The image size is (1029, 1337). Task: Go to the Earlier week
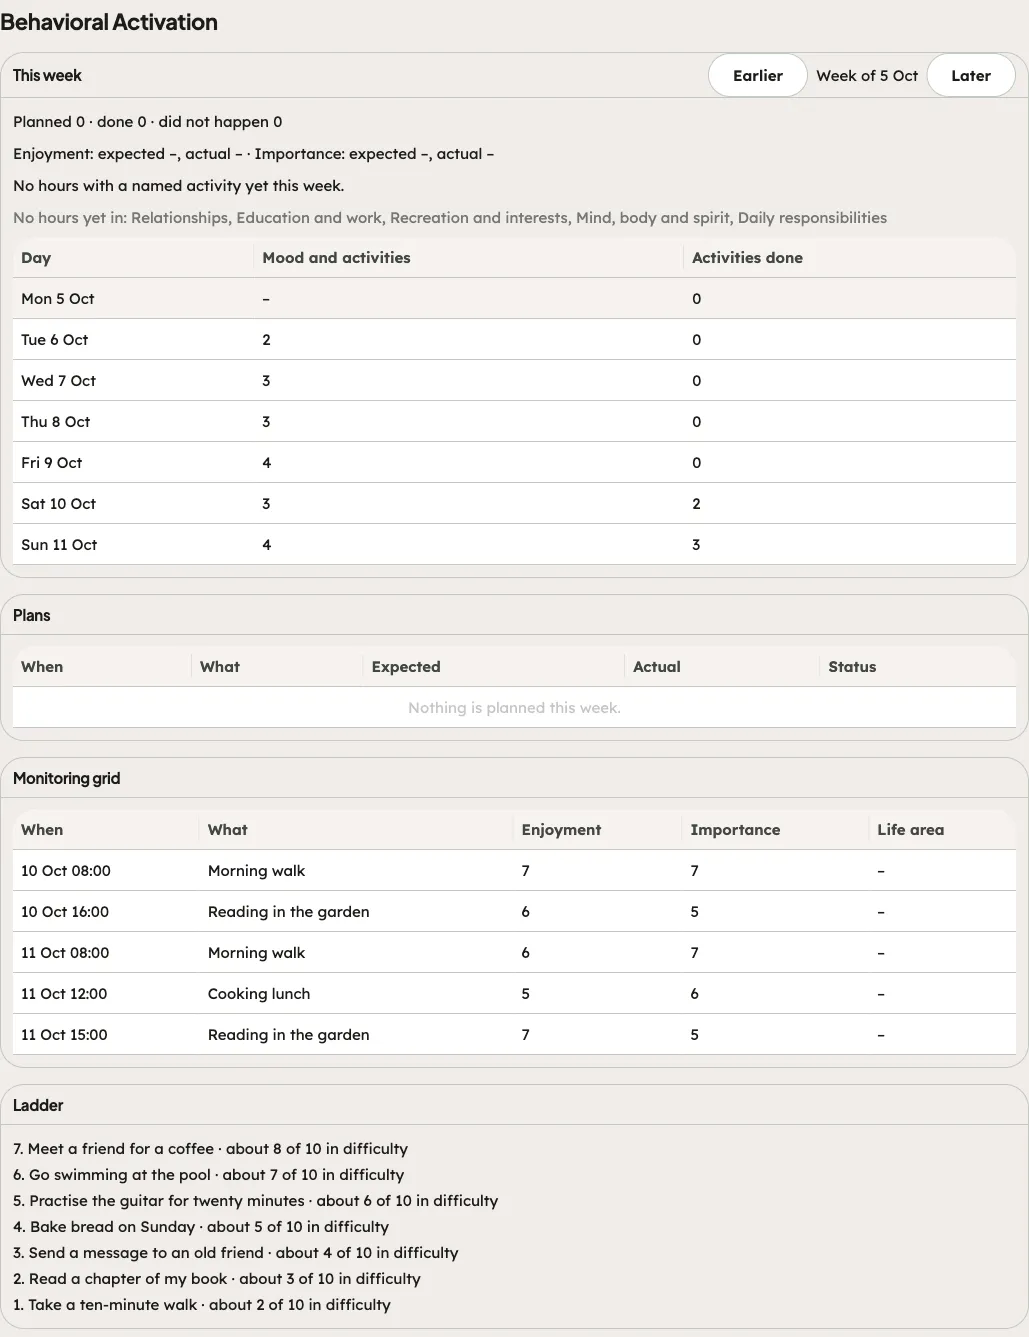click(757, 75)
